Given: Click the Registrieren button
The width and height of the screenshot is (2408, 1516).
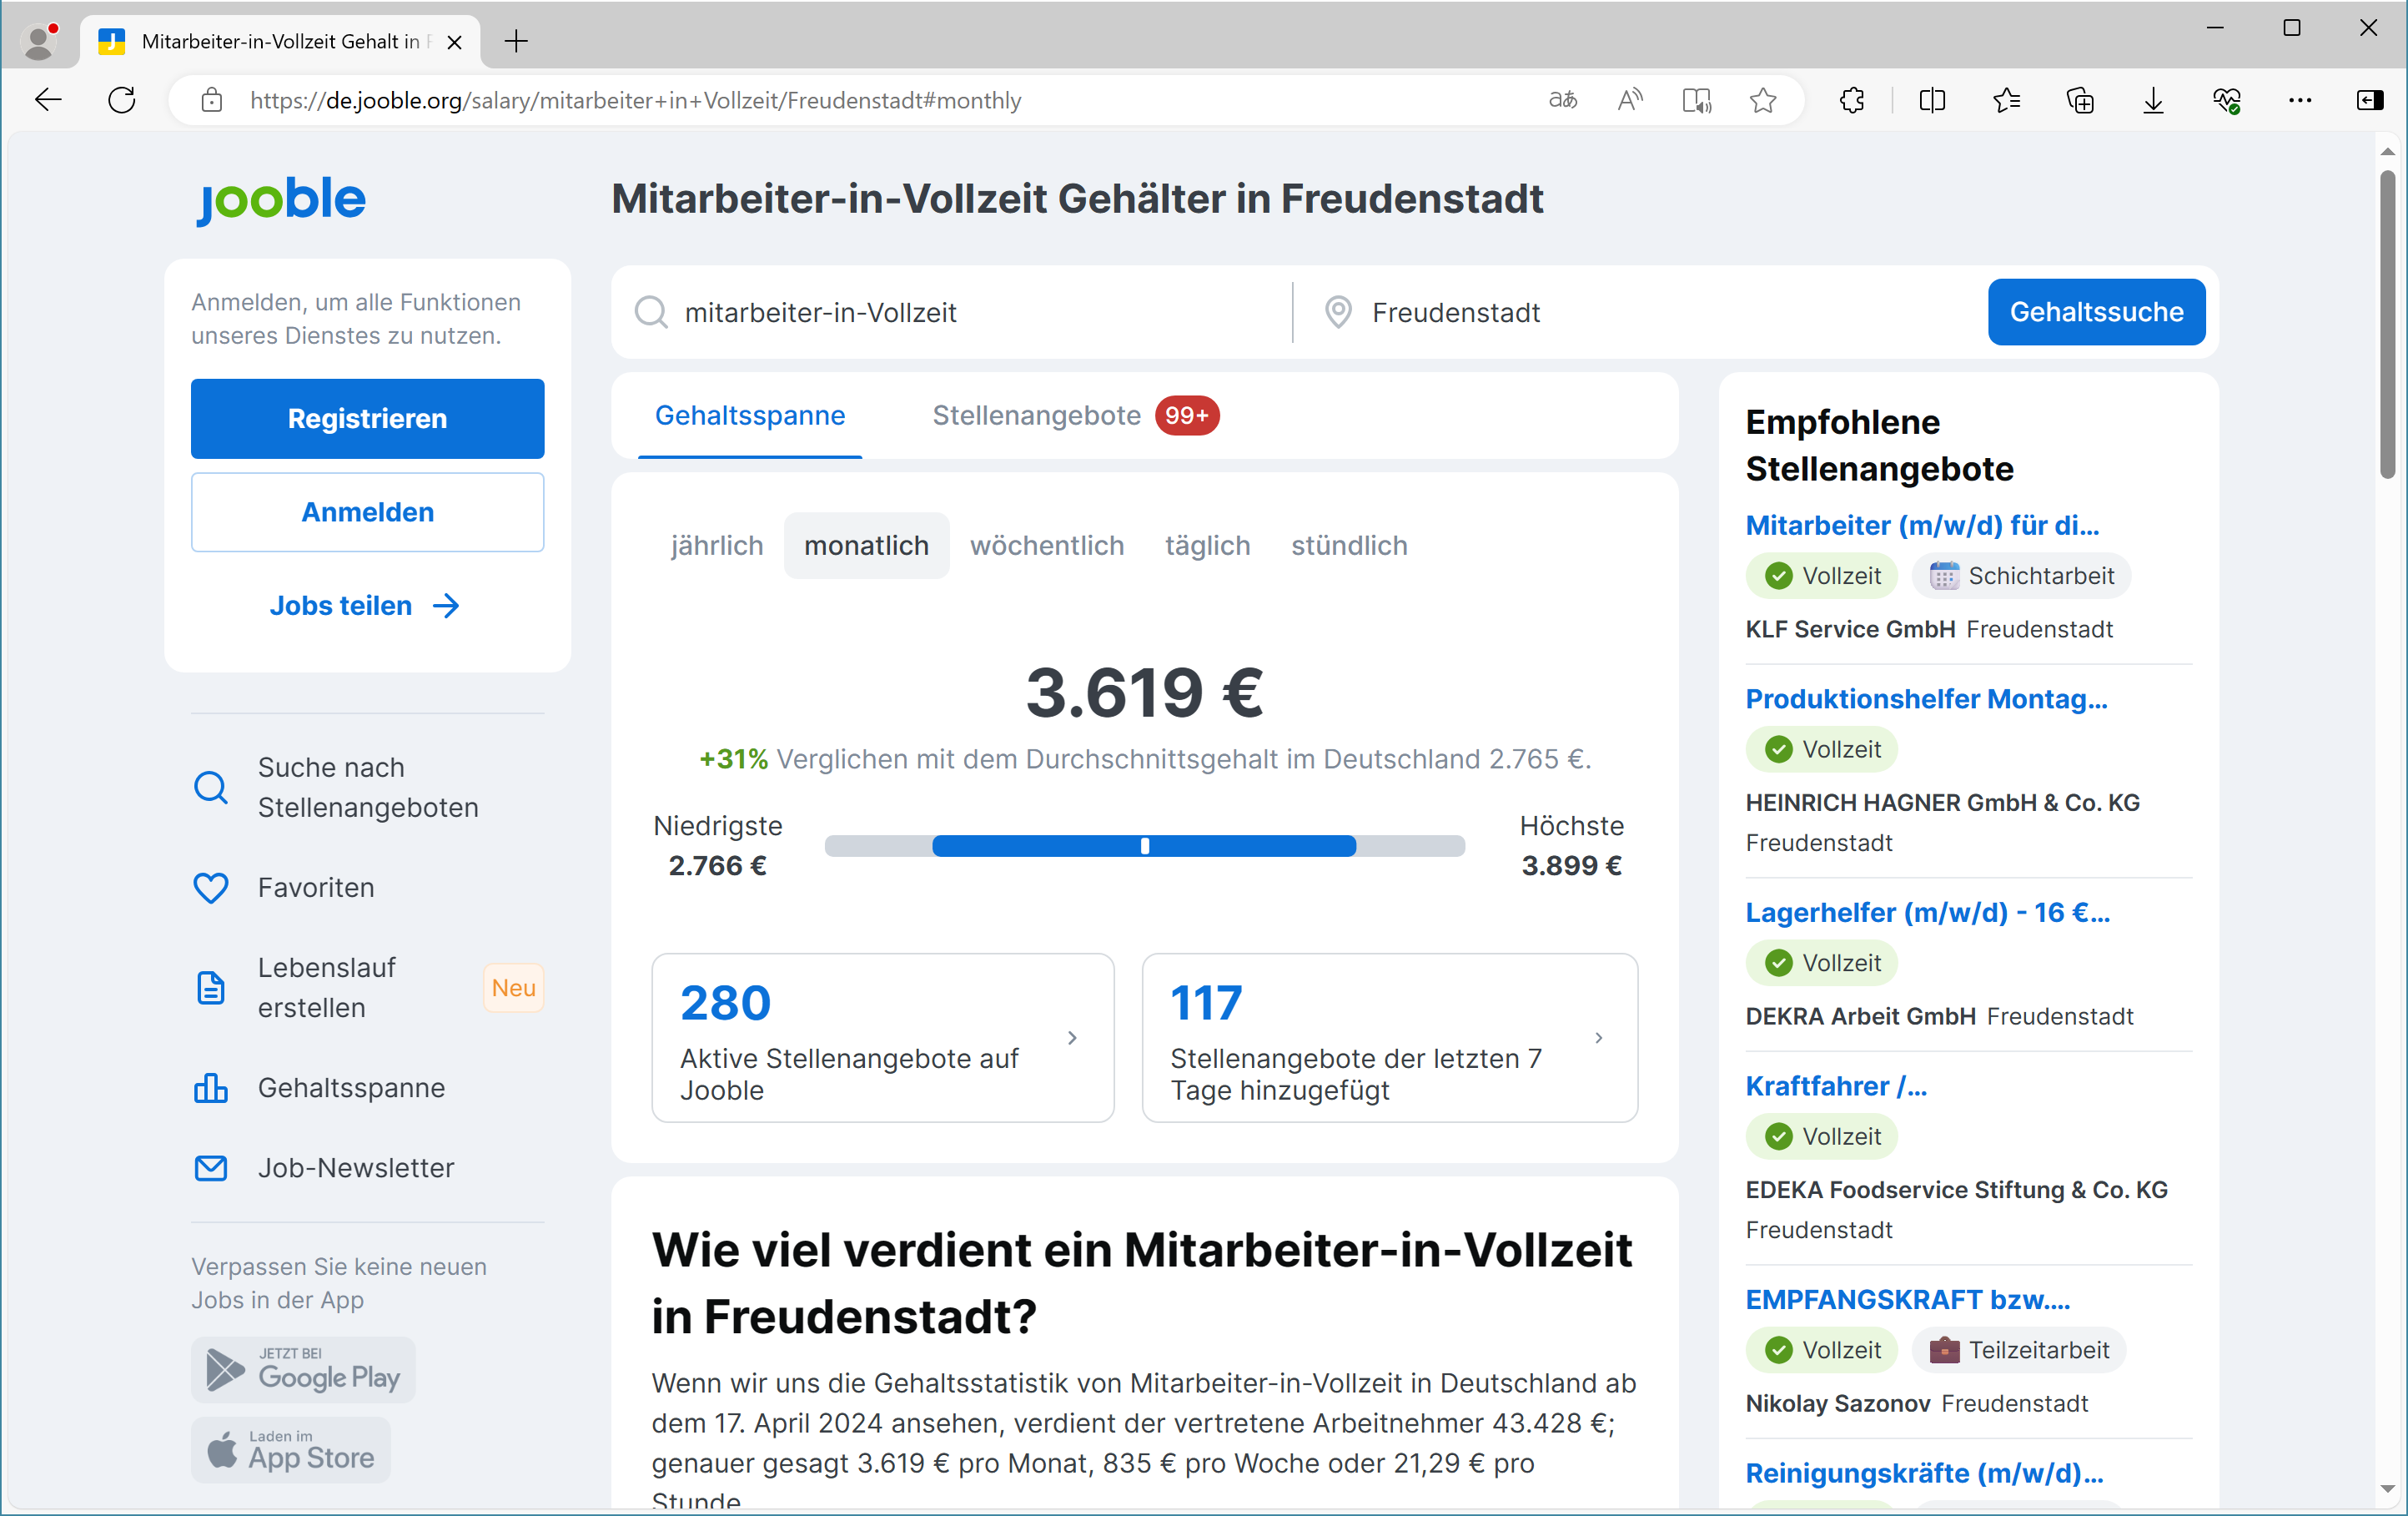Looking at the screenshot, I should pyautogui.click(x=368, y=418).
